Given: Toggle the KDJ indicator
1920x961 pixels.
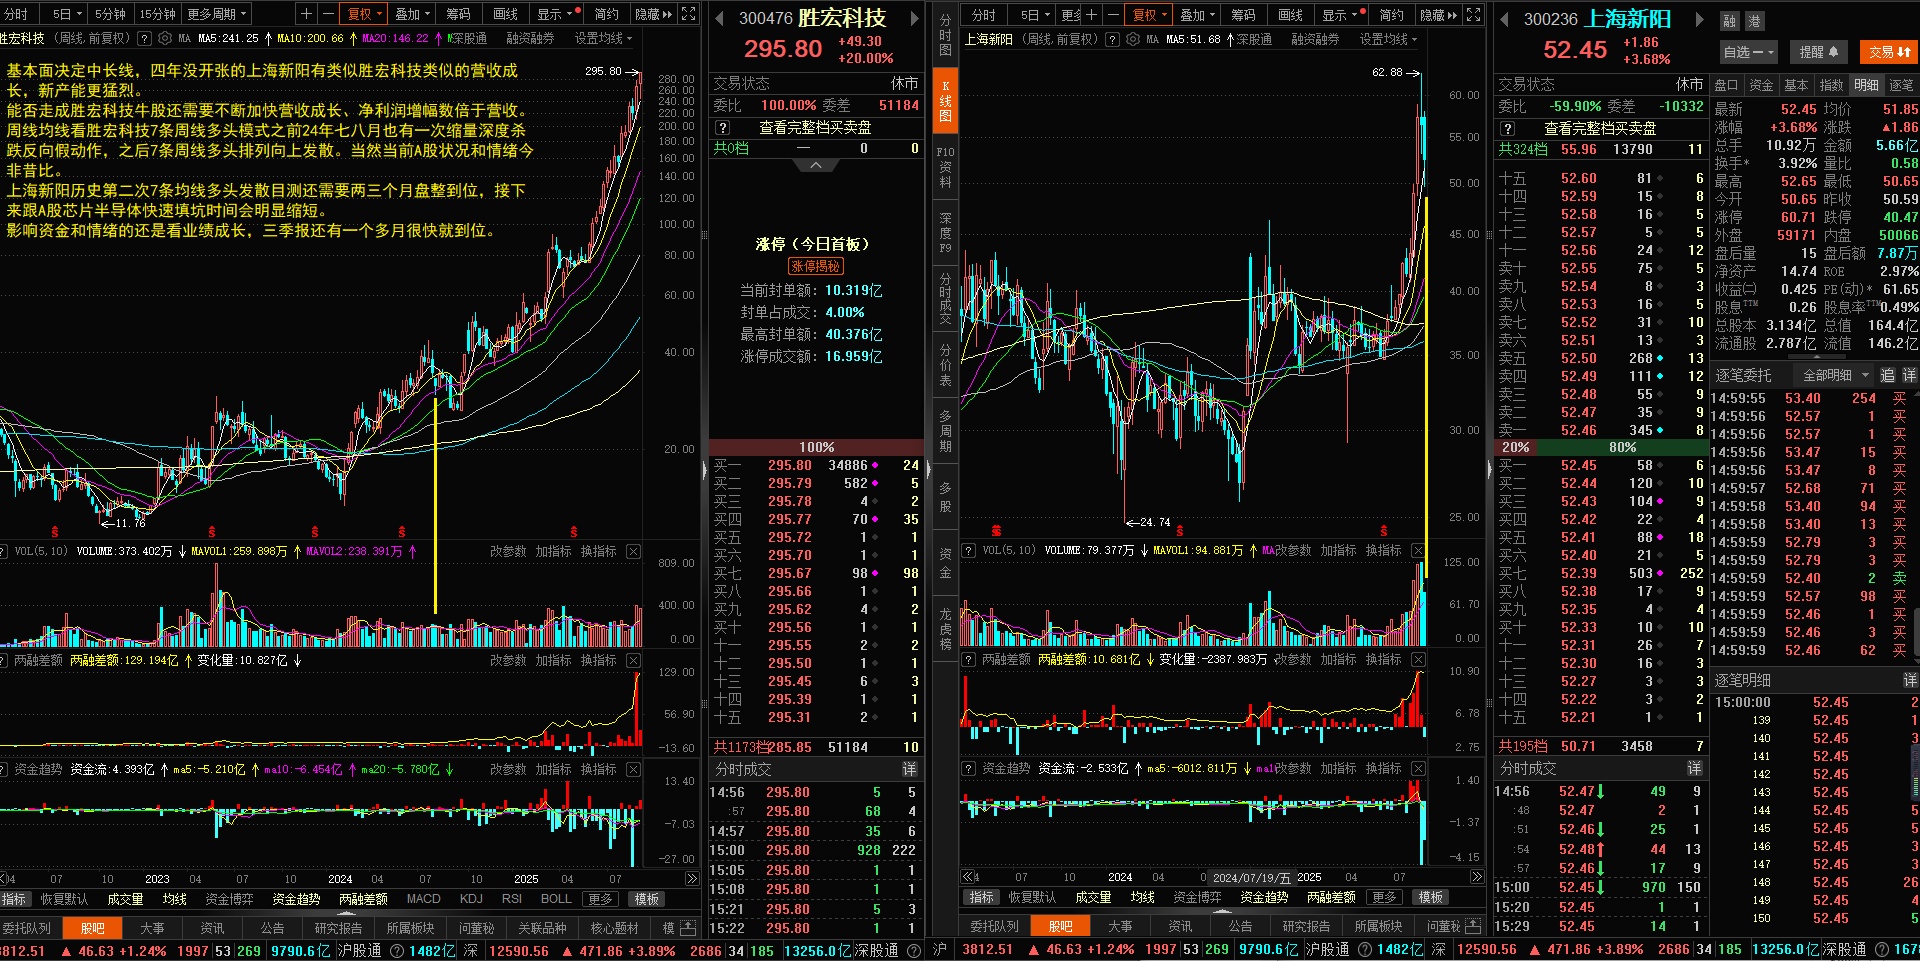Looking at the screenshot, I should (x=471, y=899).
